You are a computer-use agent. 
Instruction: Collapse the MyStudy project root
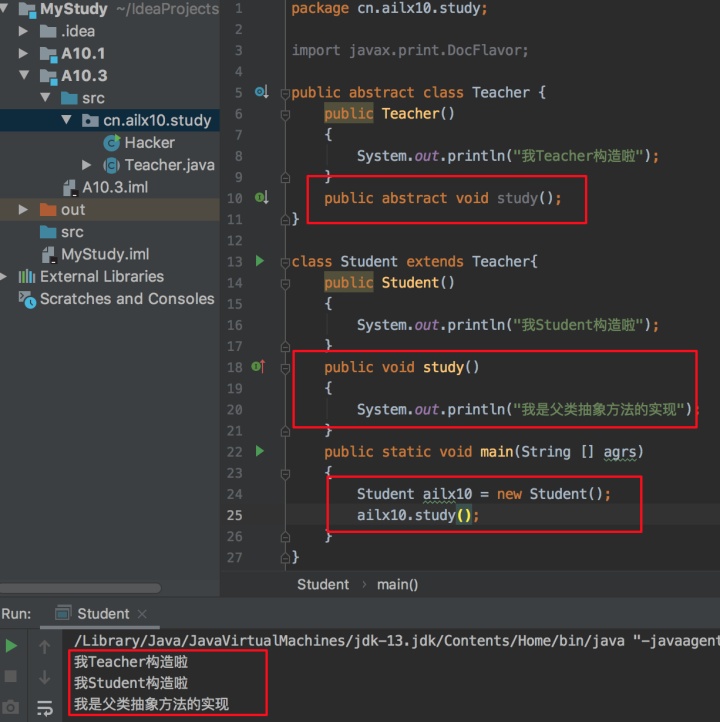pyautogui.click(x=4, y=8)
